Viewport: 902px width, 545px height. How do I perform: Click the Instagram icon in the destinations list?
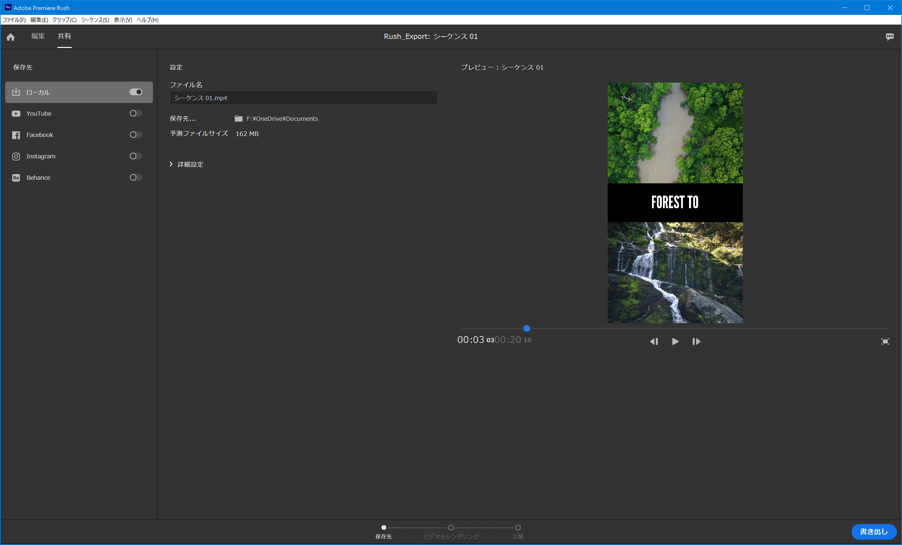pyautogui.click(x=16, y=157)
